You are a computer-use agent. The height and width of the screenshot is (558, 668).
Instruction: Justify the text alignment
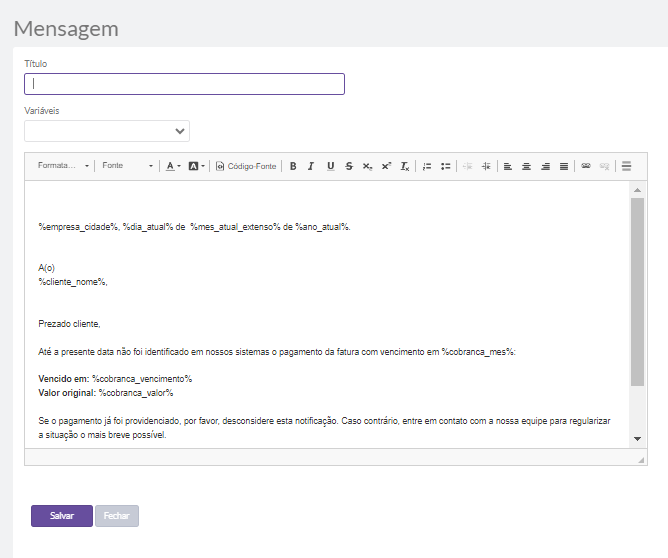coord(564,166)
